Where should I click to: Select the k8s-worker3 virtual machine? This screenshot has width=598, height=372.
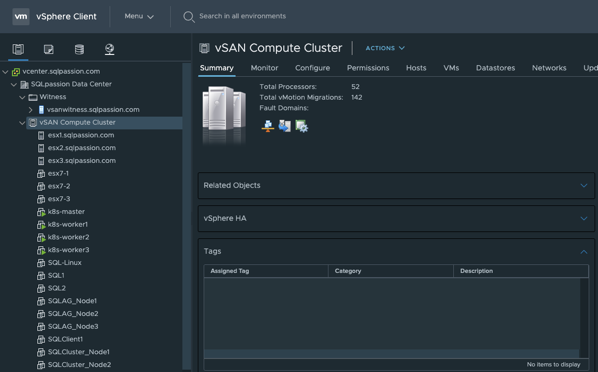pyautogui.click(x=68, y=250)
